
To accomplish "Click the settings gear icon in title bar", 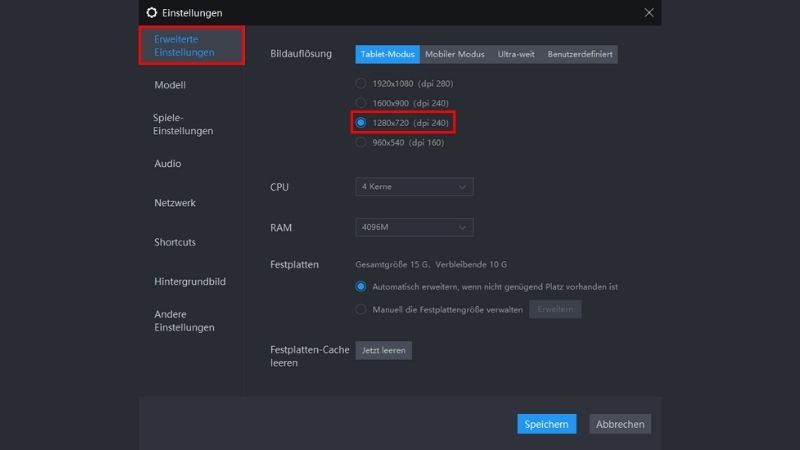I will [152, 12].
